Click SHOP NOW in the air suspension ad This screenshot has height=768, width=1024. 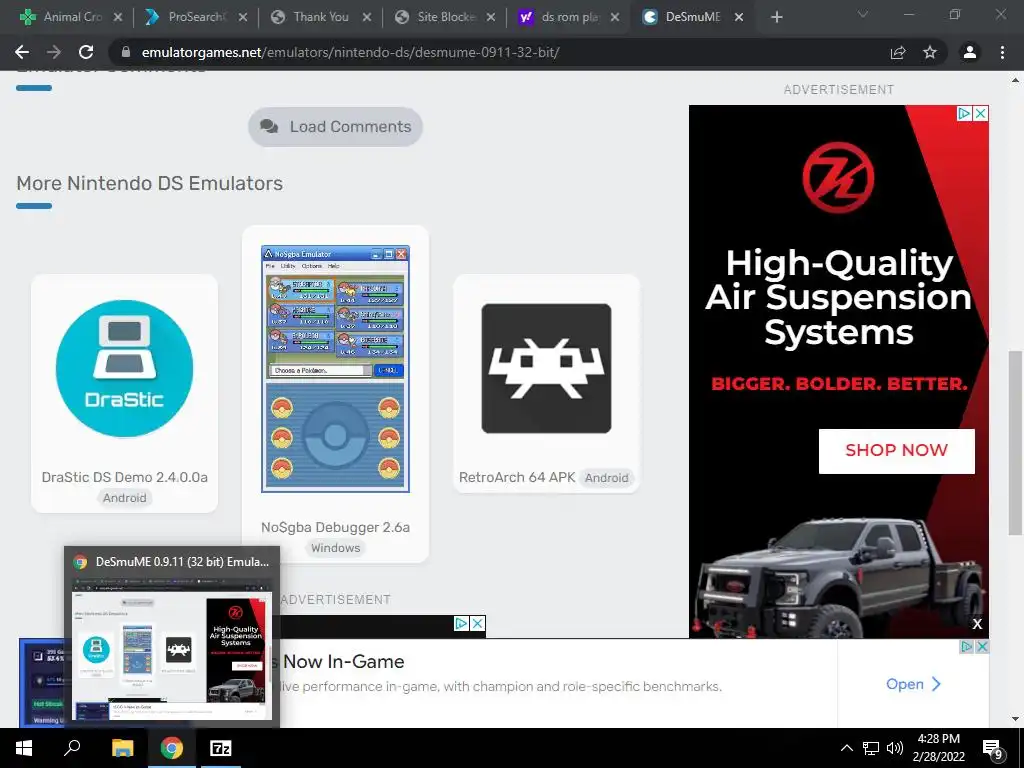tap(896, 451)
